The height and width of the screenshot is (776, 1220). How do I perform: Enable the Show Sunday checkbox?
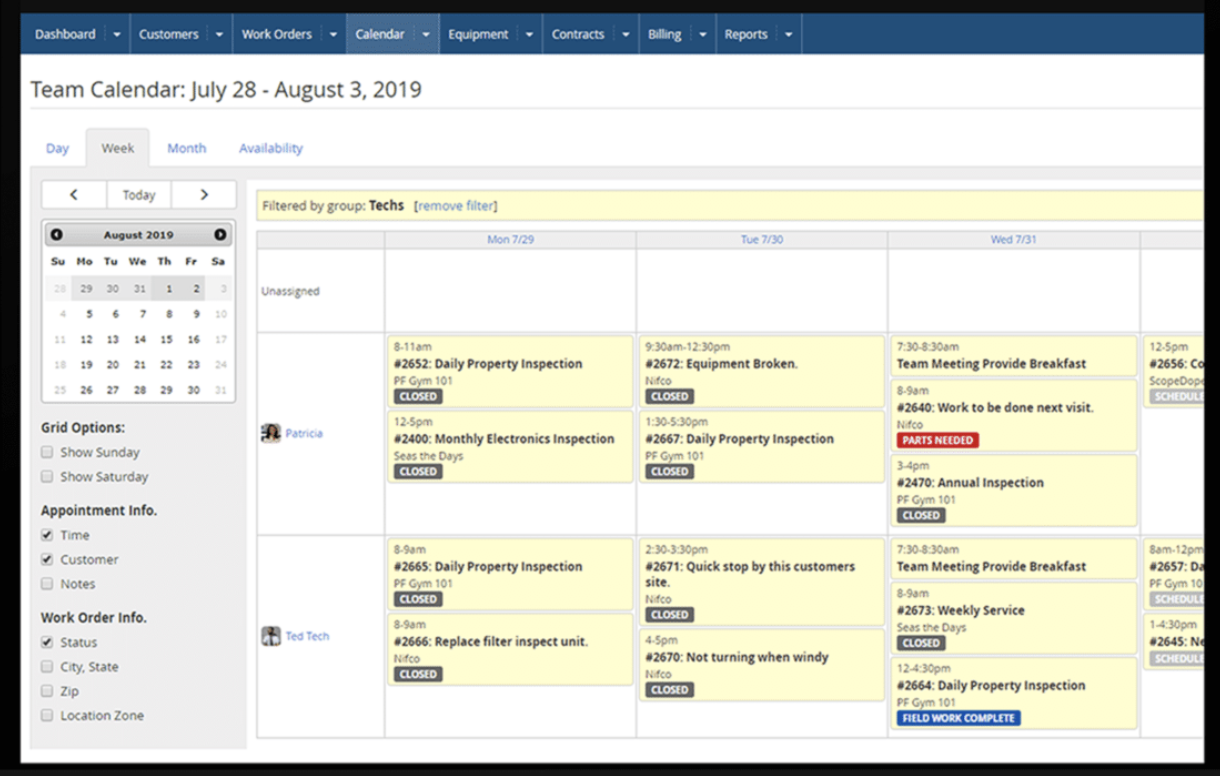pyautogui.click(x=46, y=452)
